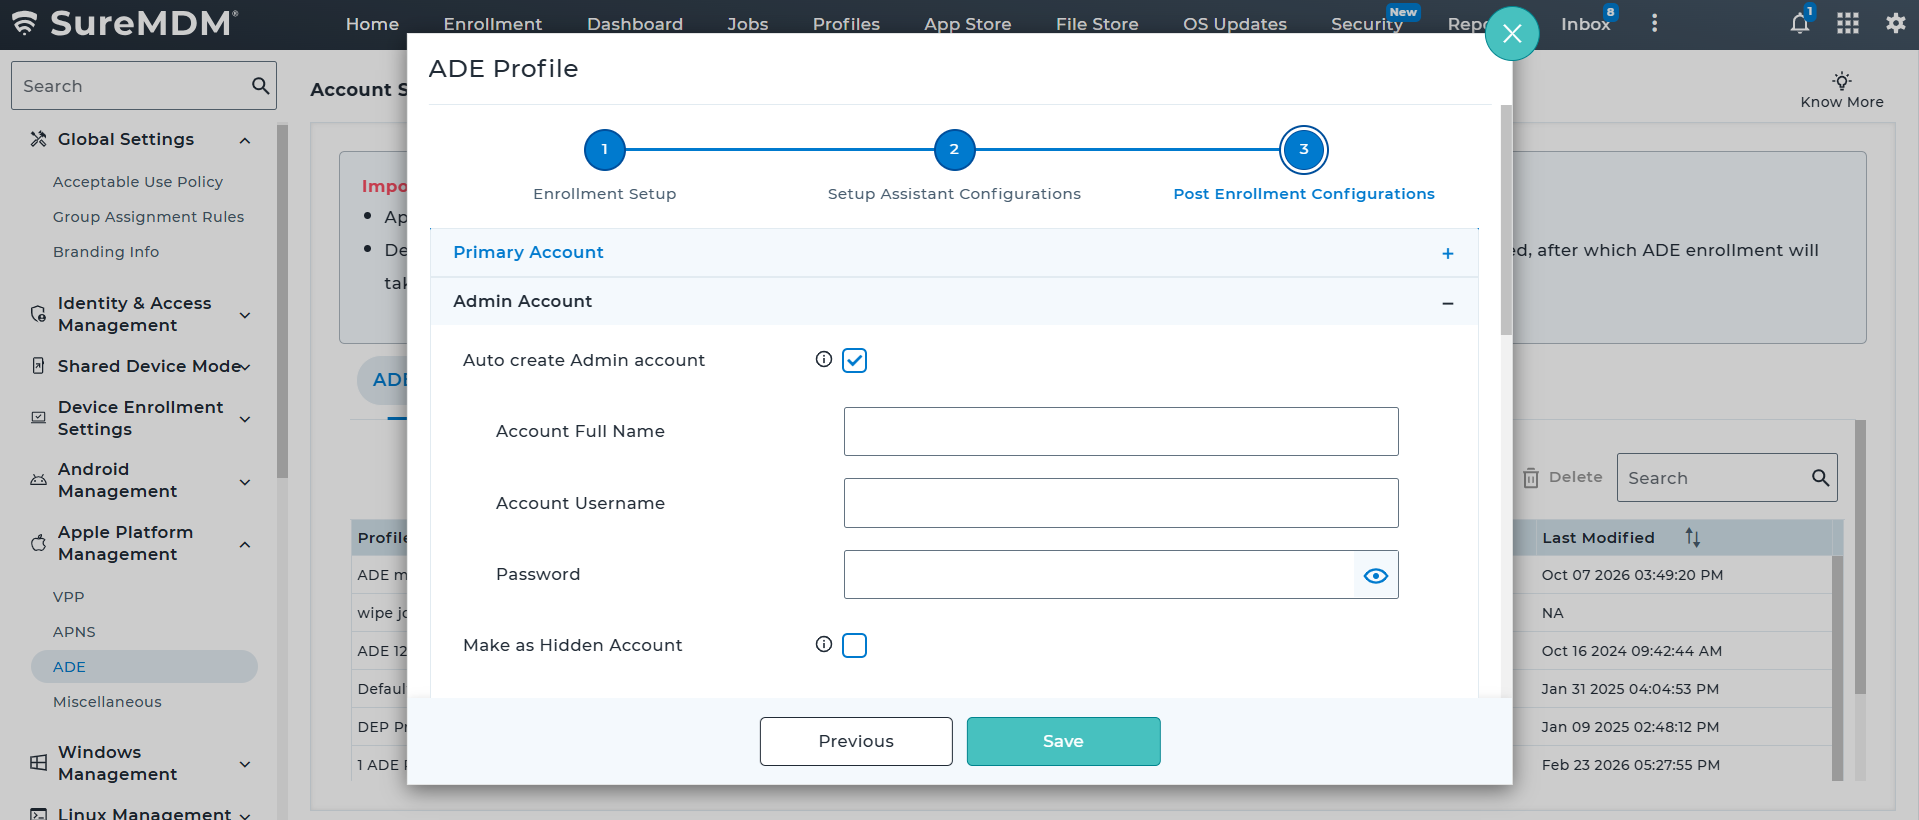Uncheck Auto create Admin account
The image size is (1919, 820).
[x=854, y=360]
